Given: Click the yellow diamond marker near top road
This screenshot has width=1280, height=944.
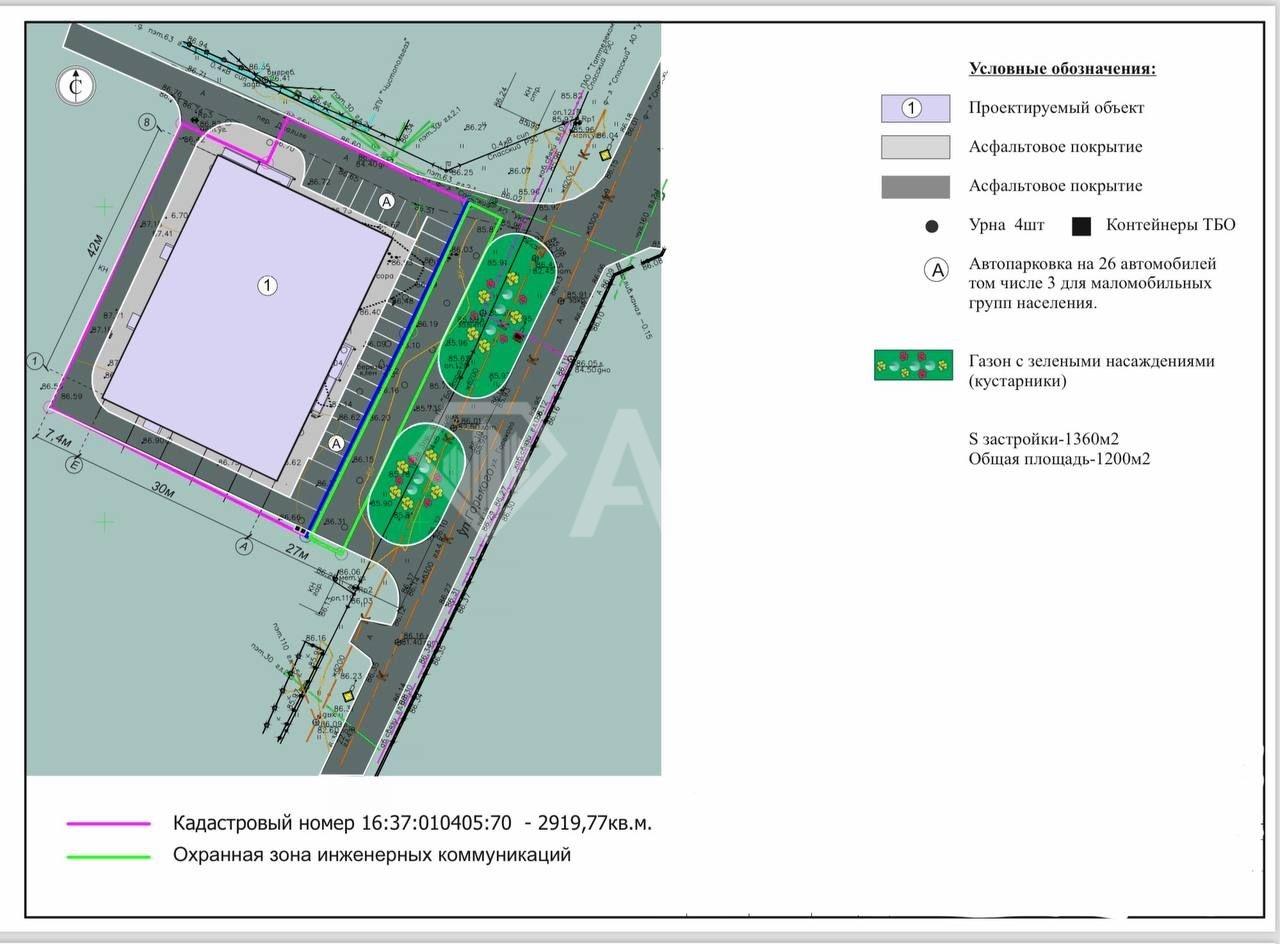Looking at the screenshot, I should 604,156.
